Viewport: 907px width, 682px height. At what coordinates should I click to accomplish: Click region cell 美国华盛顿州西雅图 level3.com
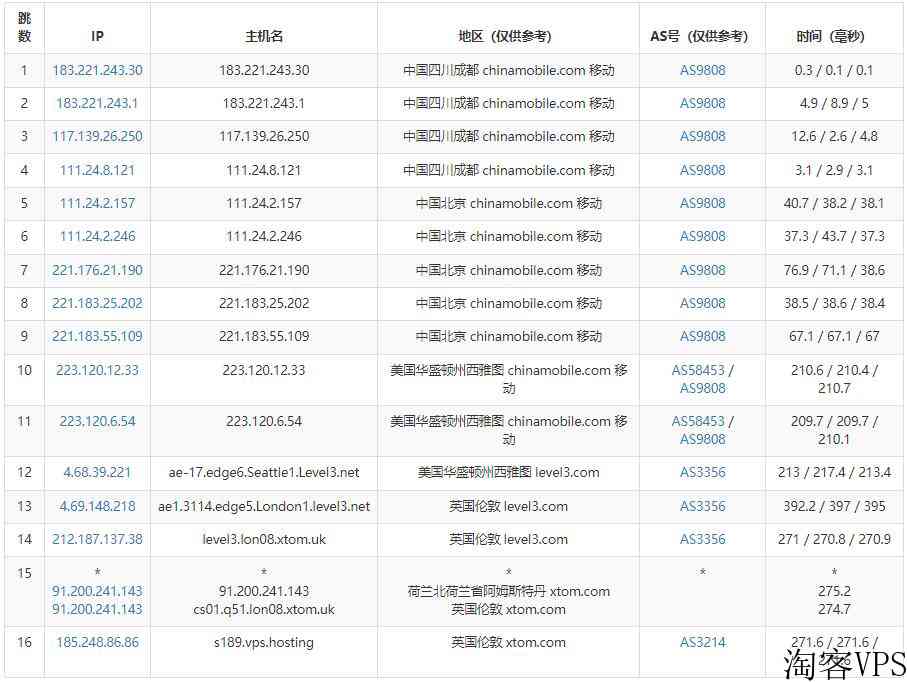(508, 472)
